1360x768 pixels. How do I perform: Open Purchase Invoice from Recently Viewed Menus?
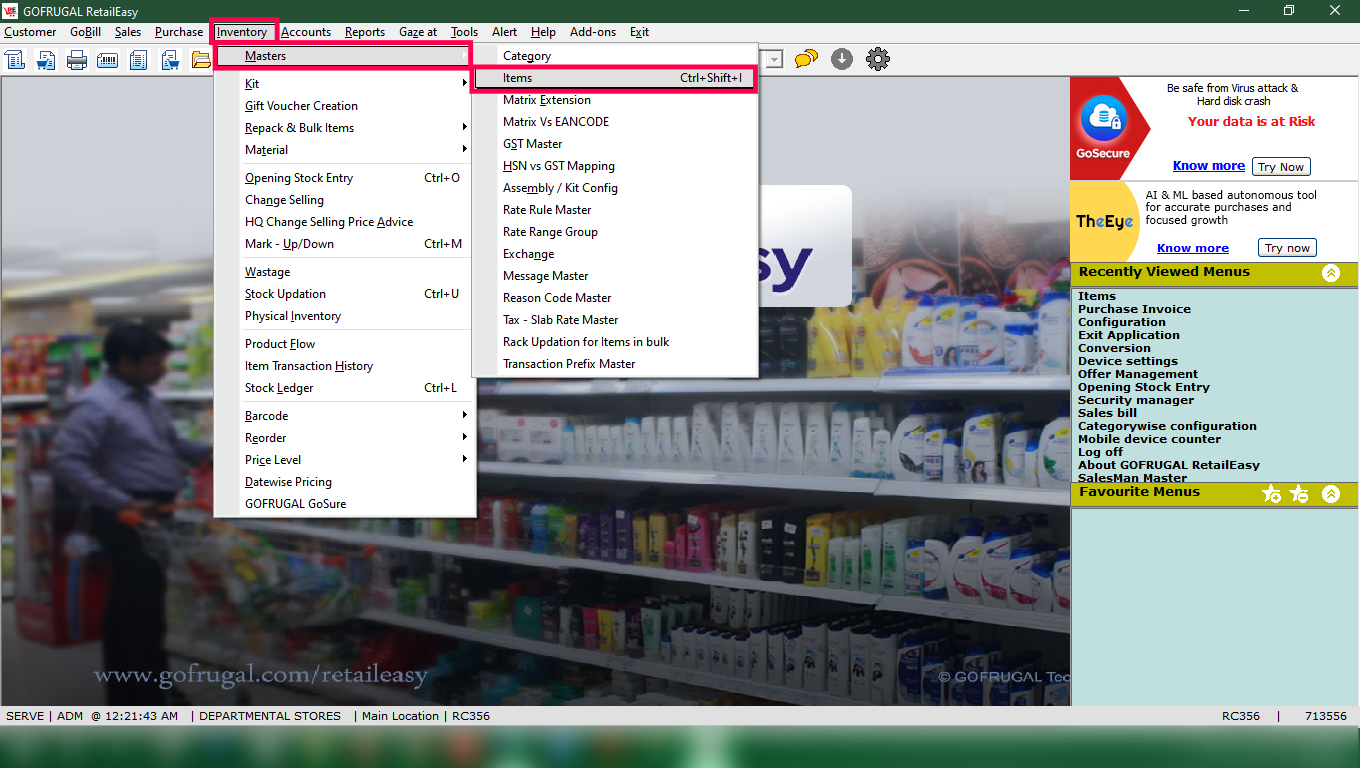[1134, 309]
